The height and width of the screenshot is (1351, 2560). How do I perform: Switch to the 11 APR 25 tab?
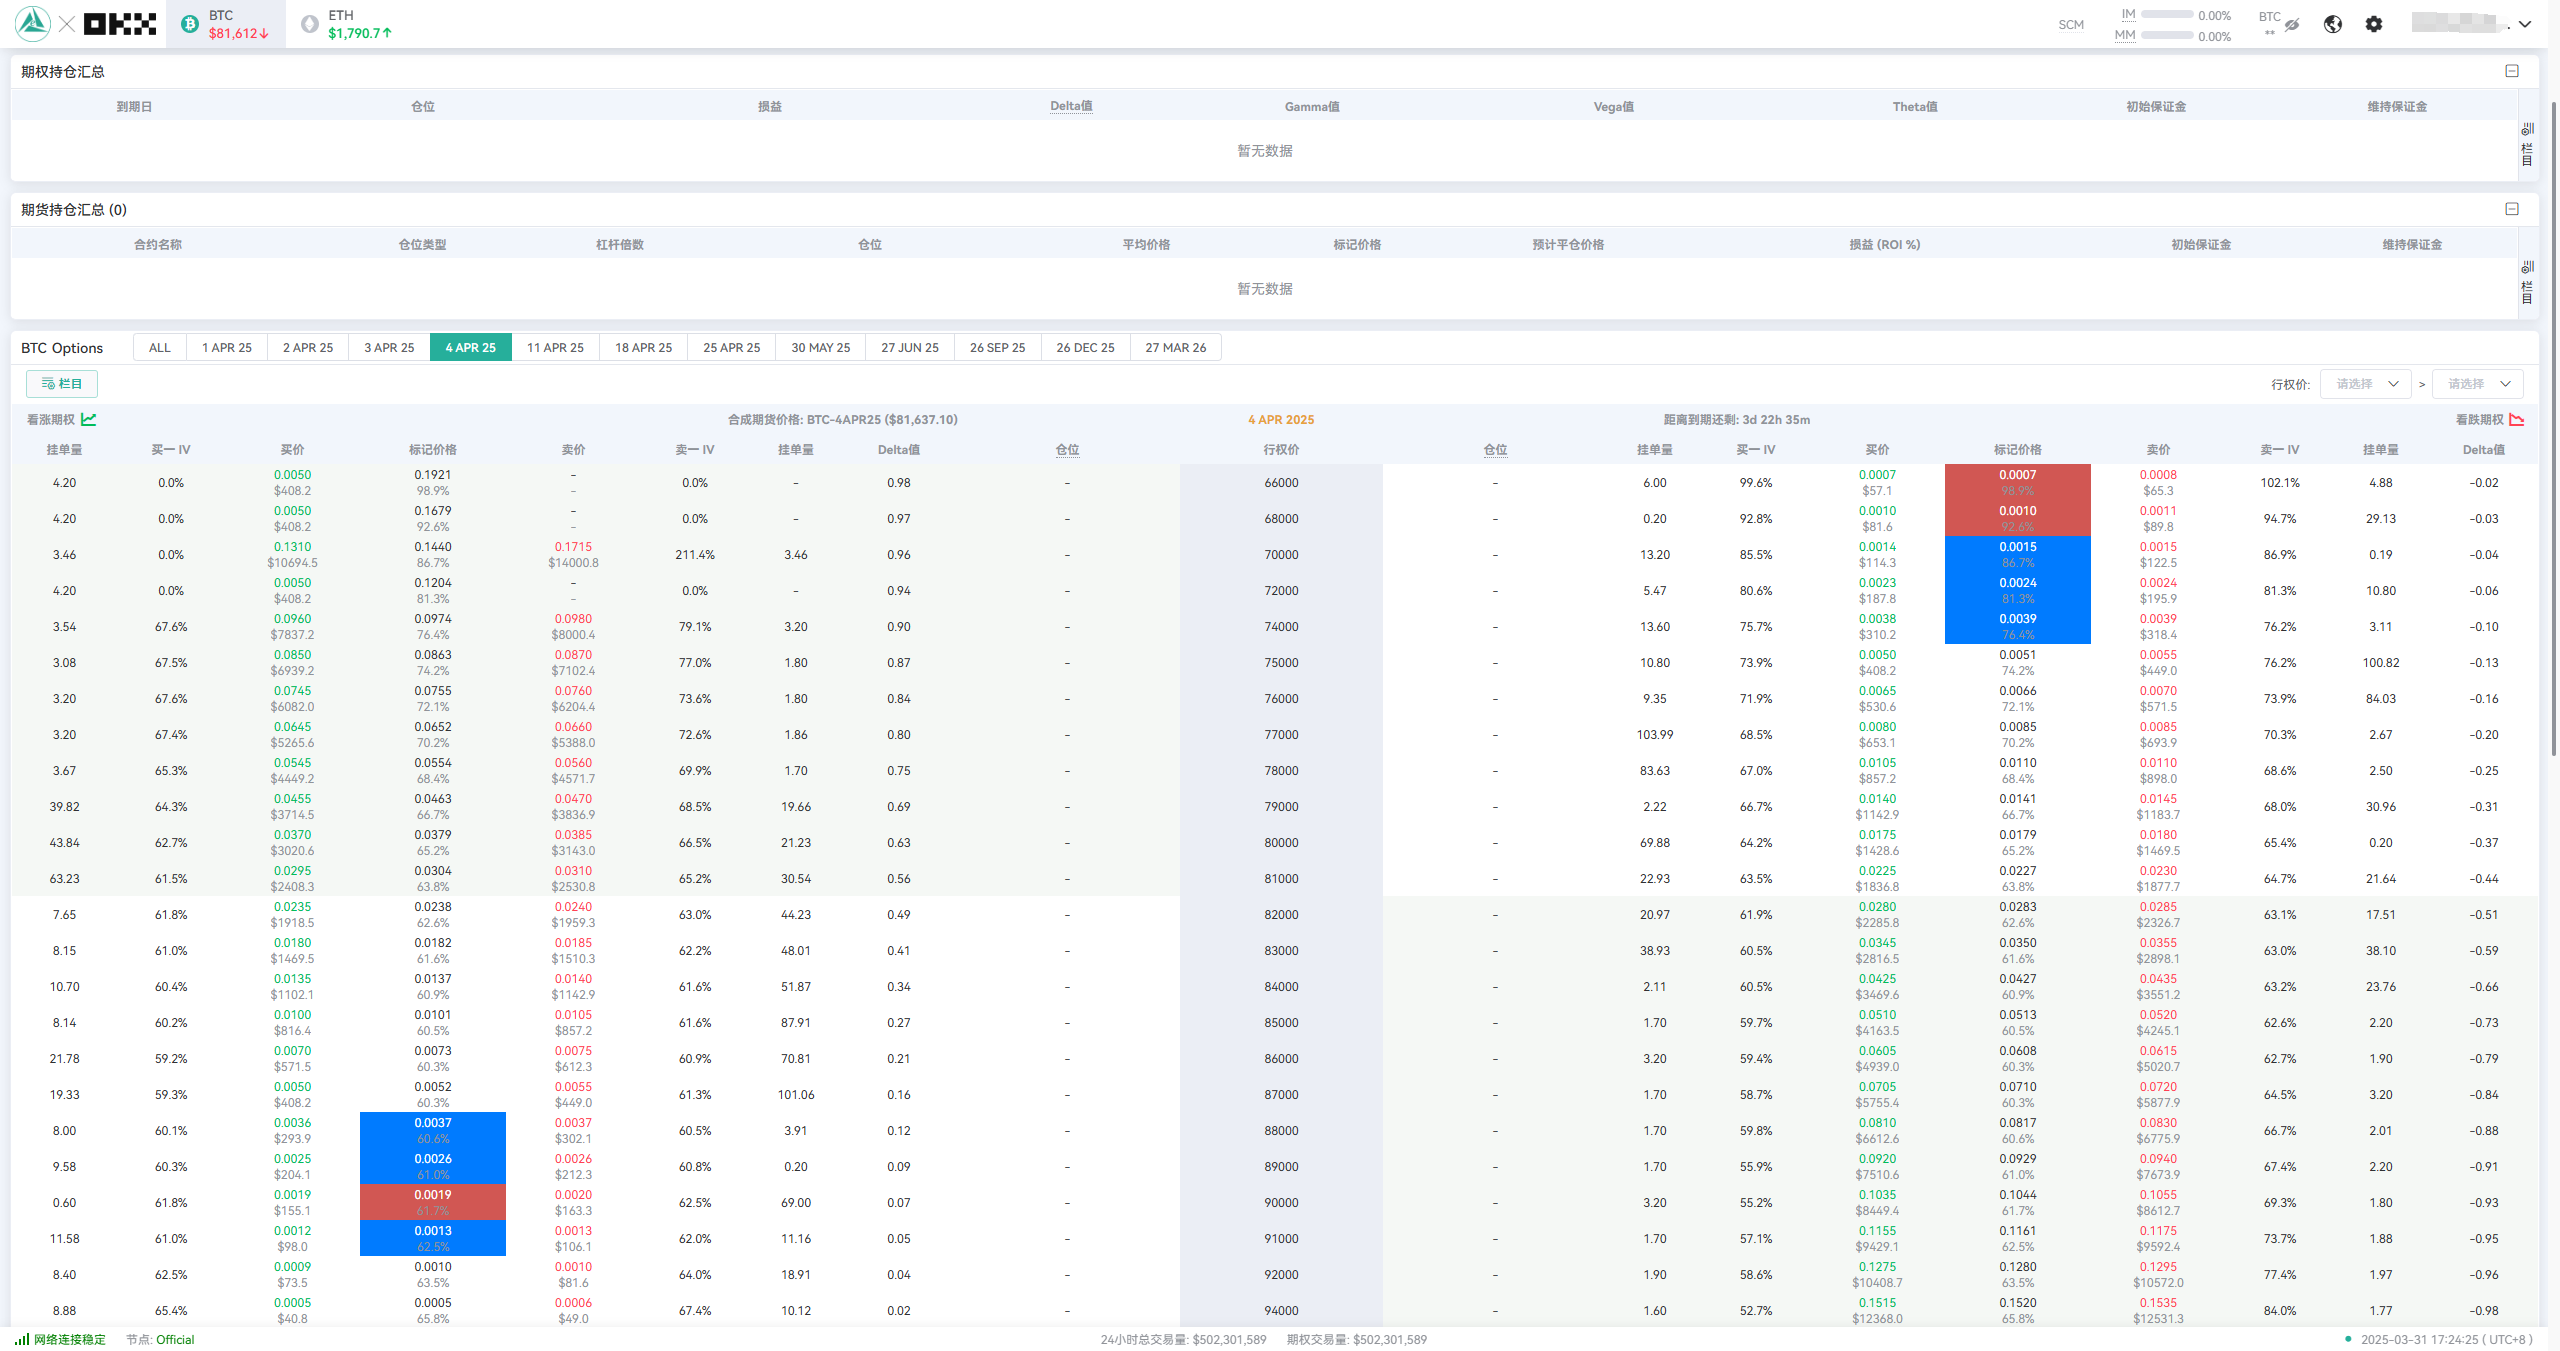555,347
